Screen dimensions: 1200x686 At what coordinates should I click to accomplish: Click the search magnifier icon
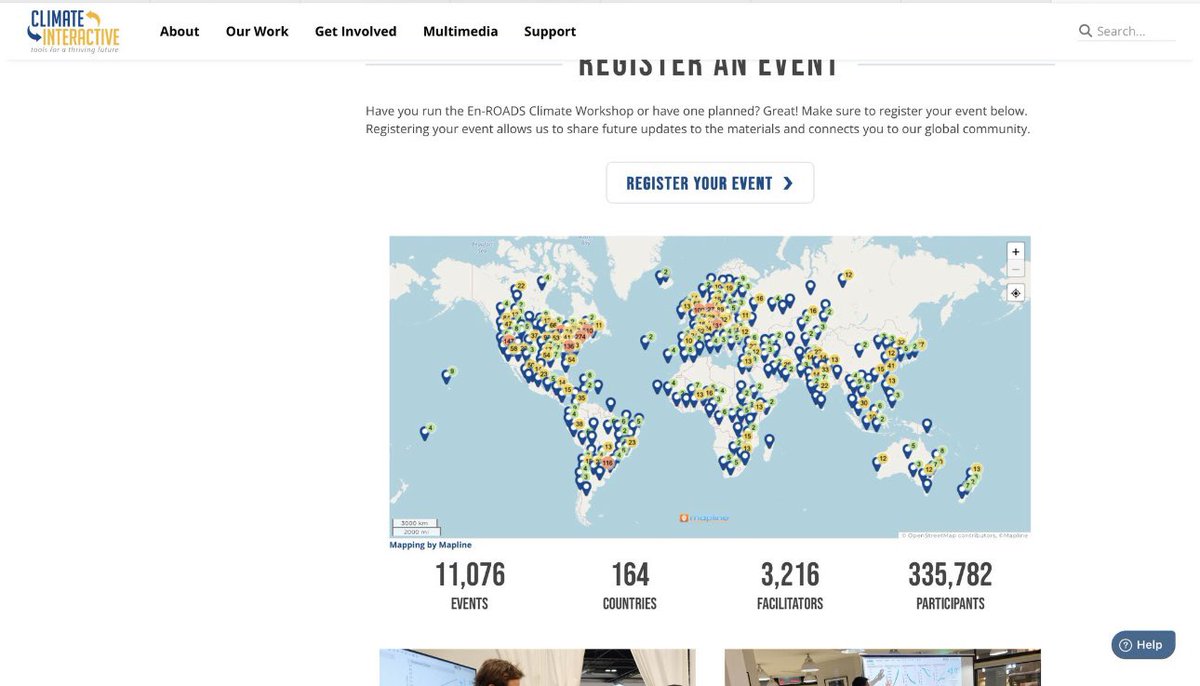pyautogui.click(x=1085, y=31)
